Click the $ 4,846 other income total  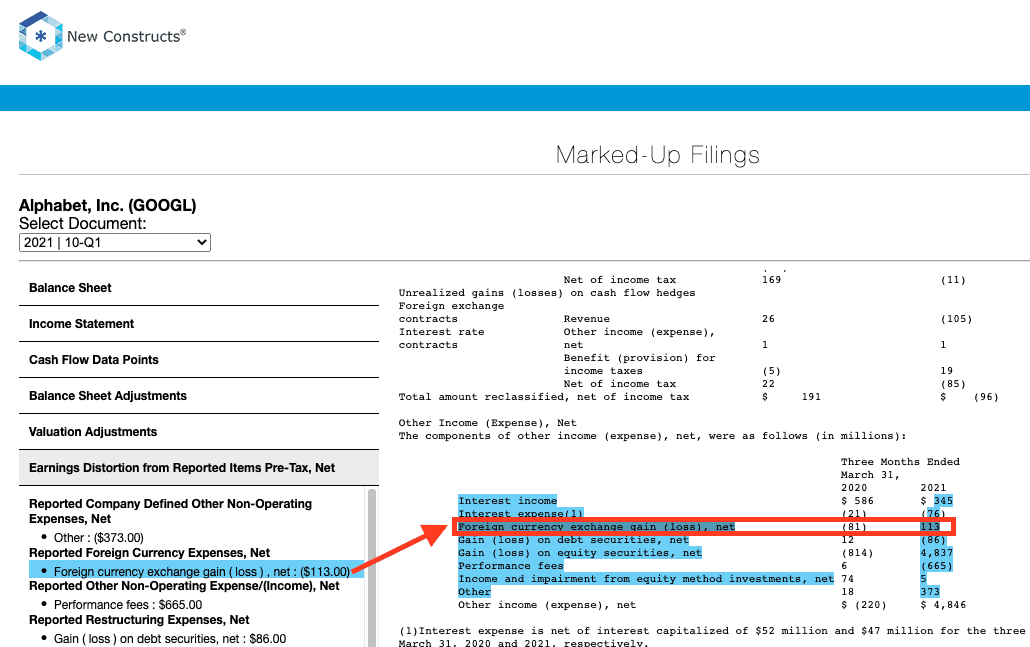pos(943,605)
